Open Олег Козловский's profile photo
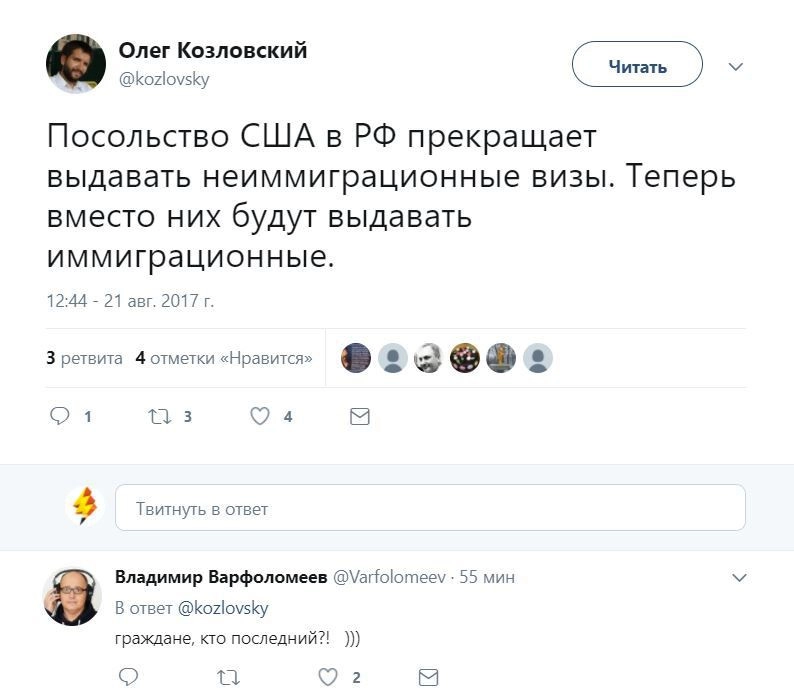 tap(76, 64)
